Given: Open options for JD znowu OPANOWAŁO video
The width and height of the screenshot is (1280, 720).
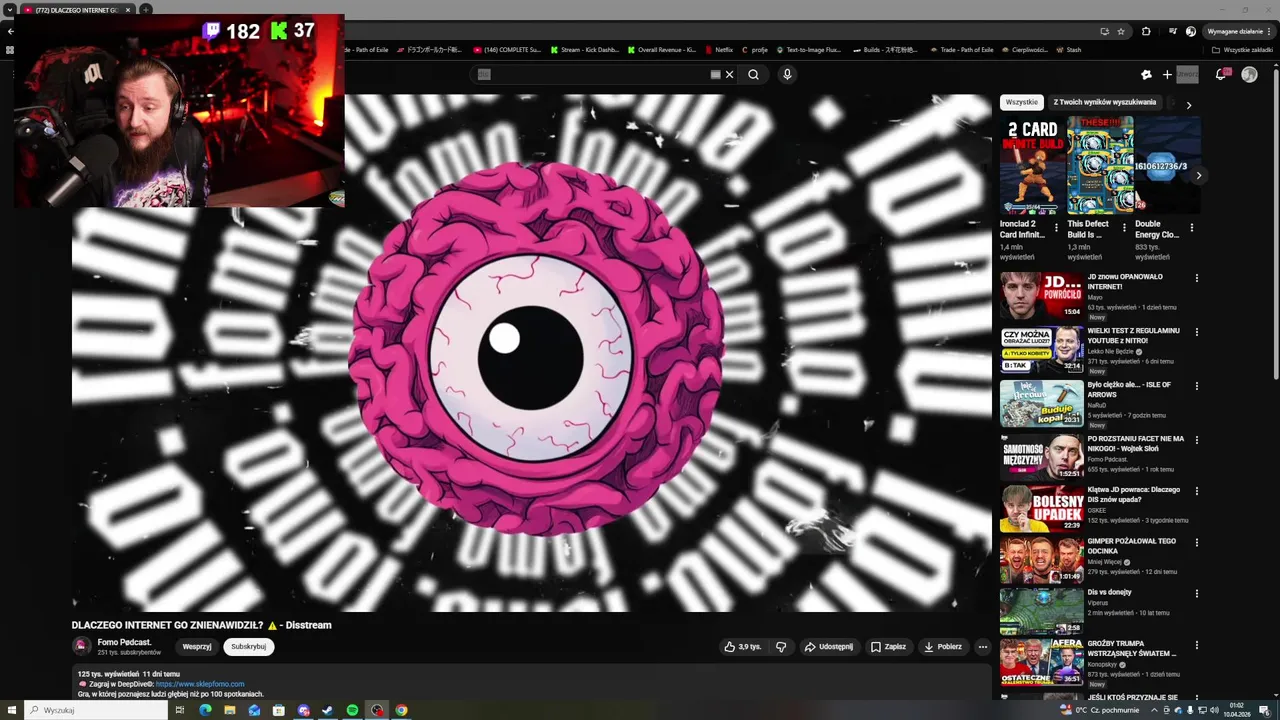Looking at the screenshot, I should [x=1196, y=278].
